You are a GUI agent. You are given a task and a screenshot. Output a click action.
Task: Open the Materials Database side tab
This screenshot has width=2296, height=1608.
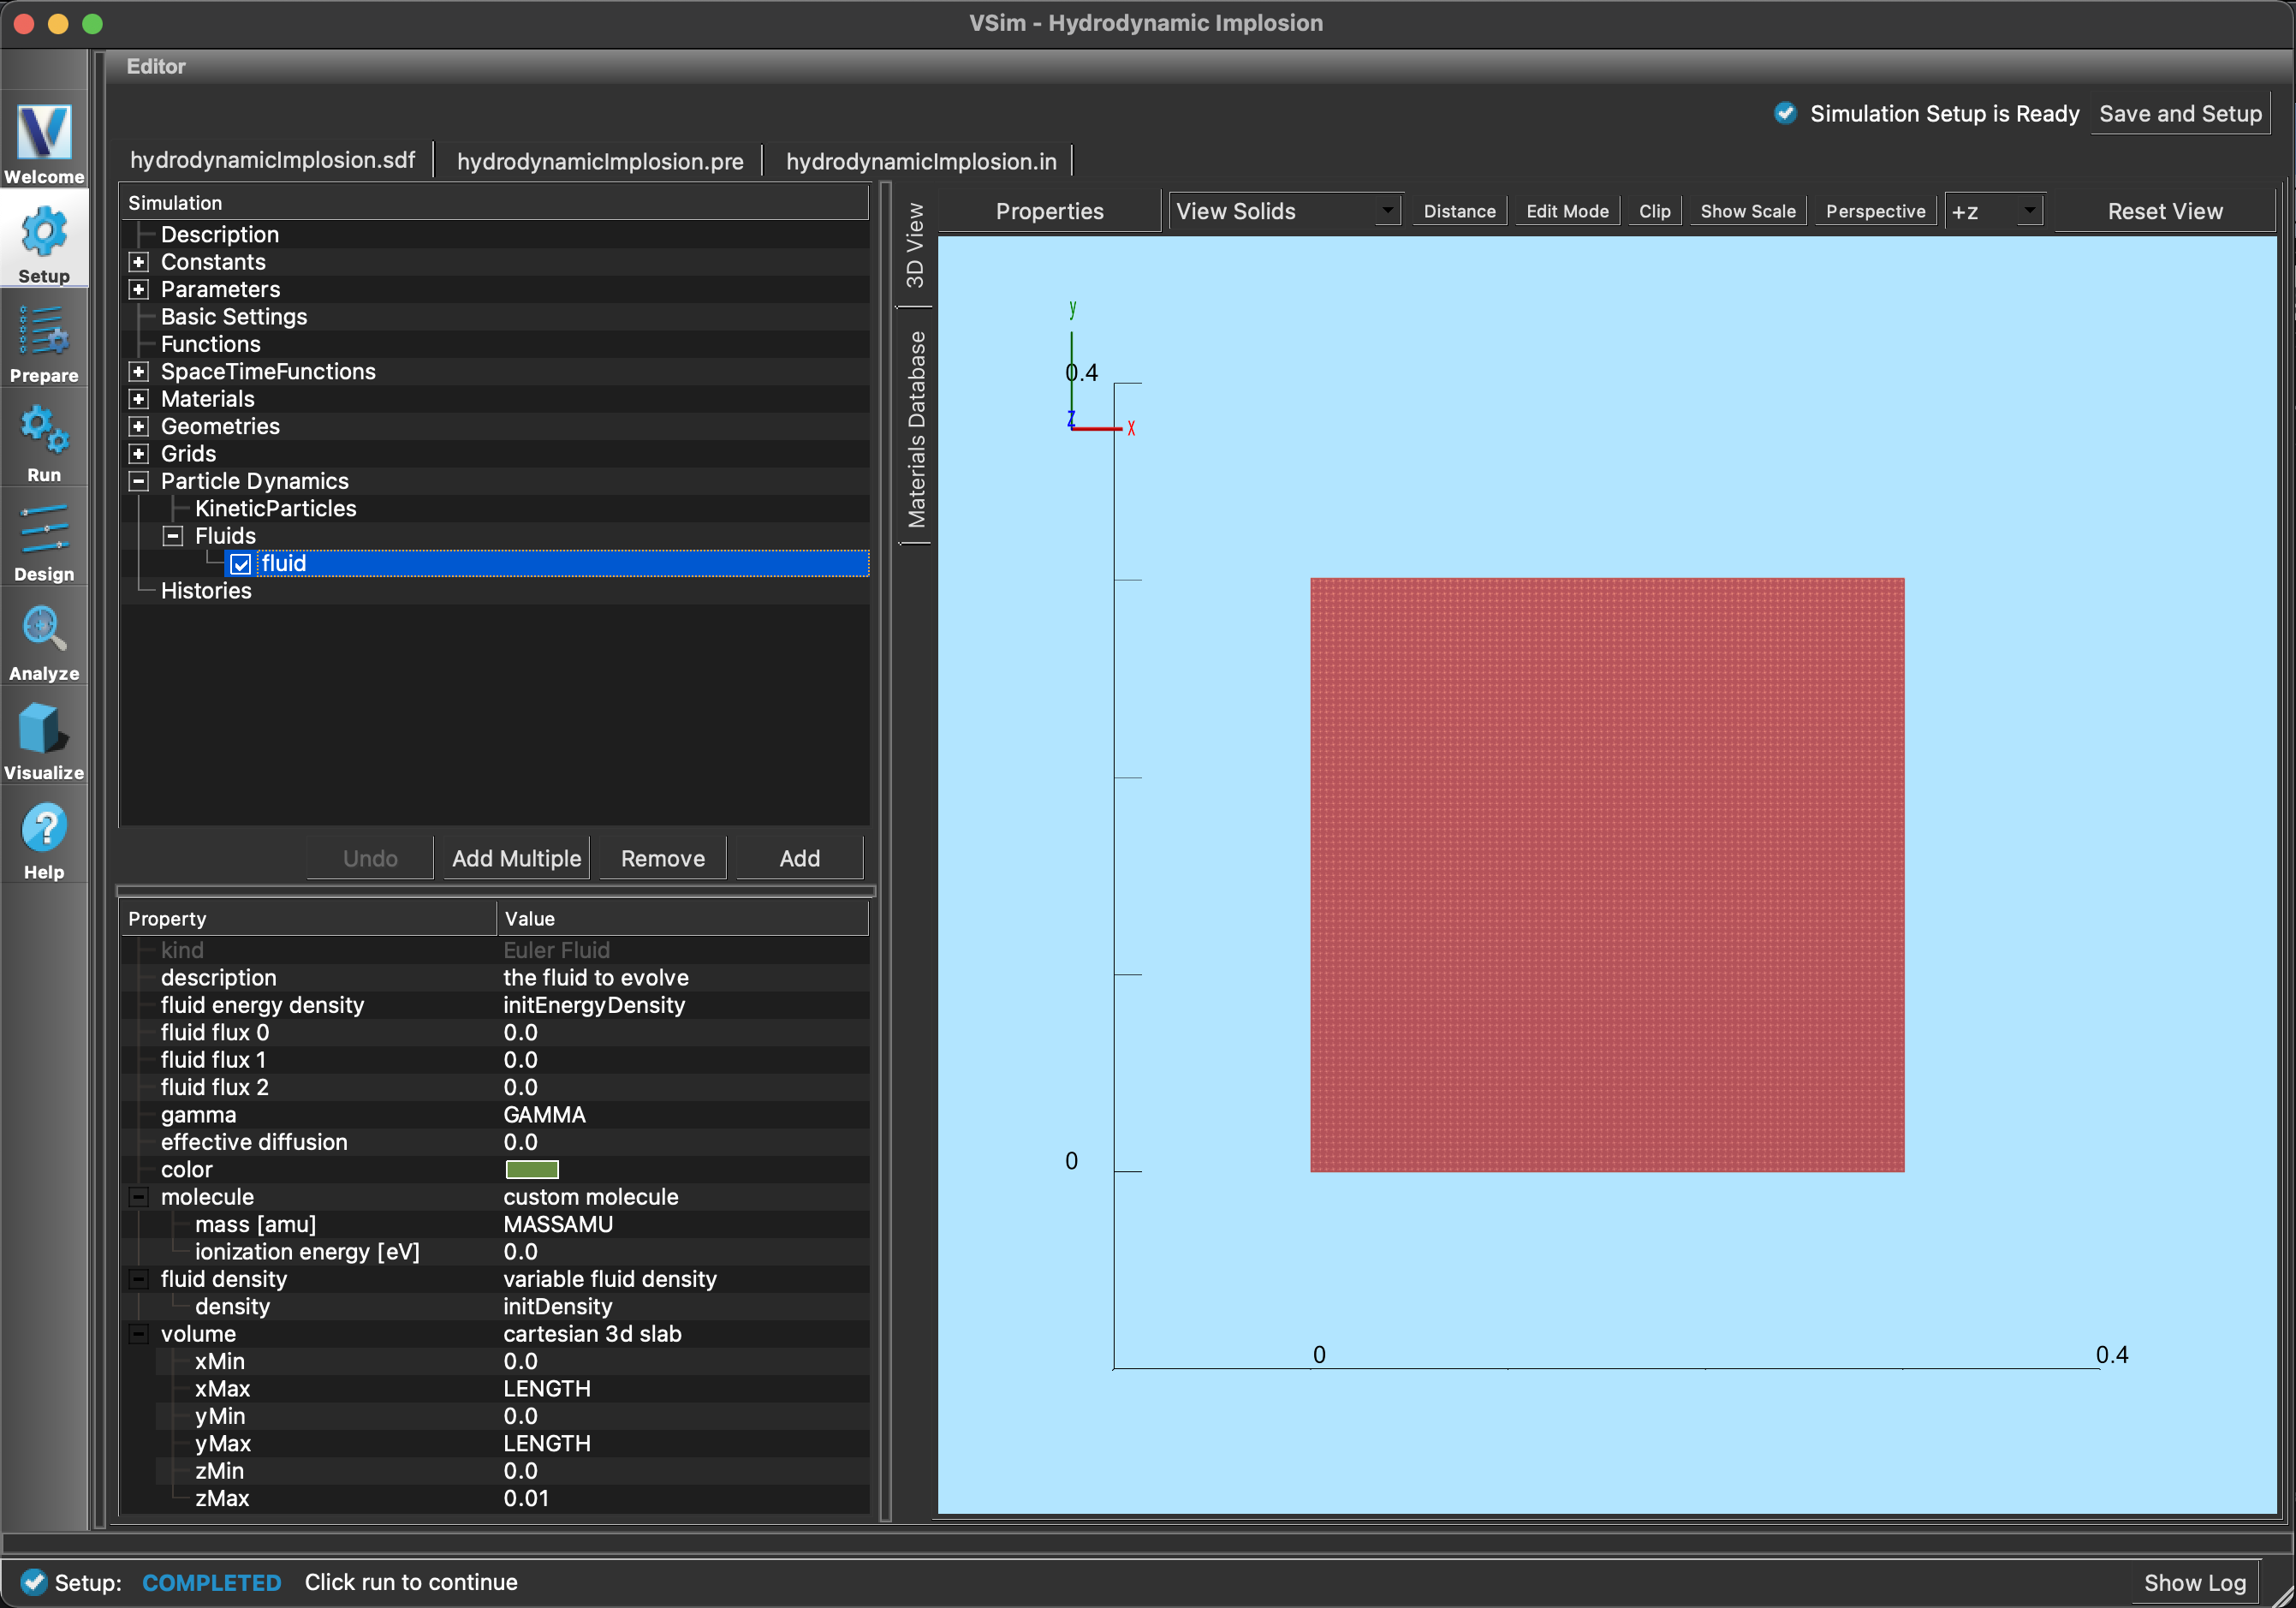tap(915, 428)
